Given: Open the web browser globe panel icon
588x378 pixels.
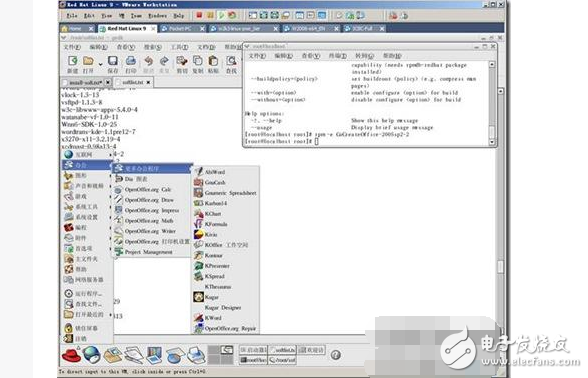Looking at the screenshot, I should [x=92, y=354].
